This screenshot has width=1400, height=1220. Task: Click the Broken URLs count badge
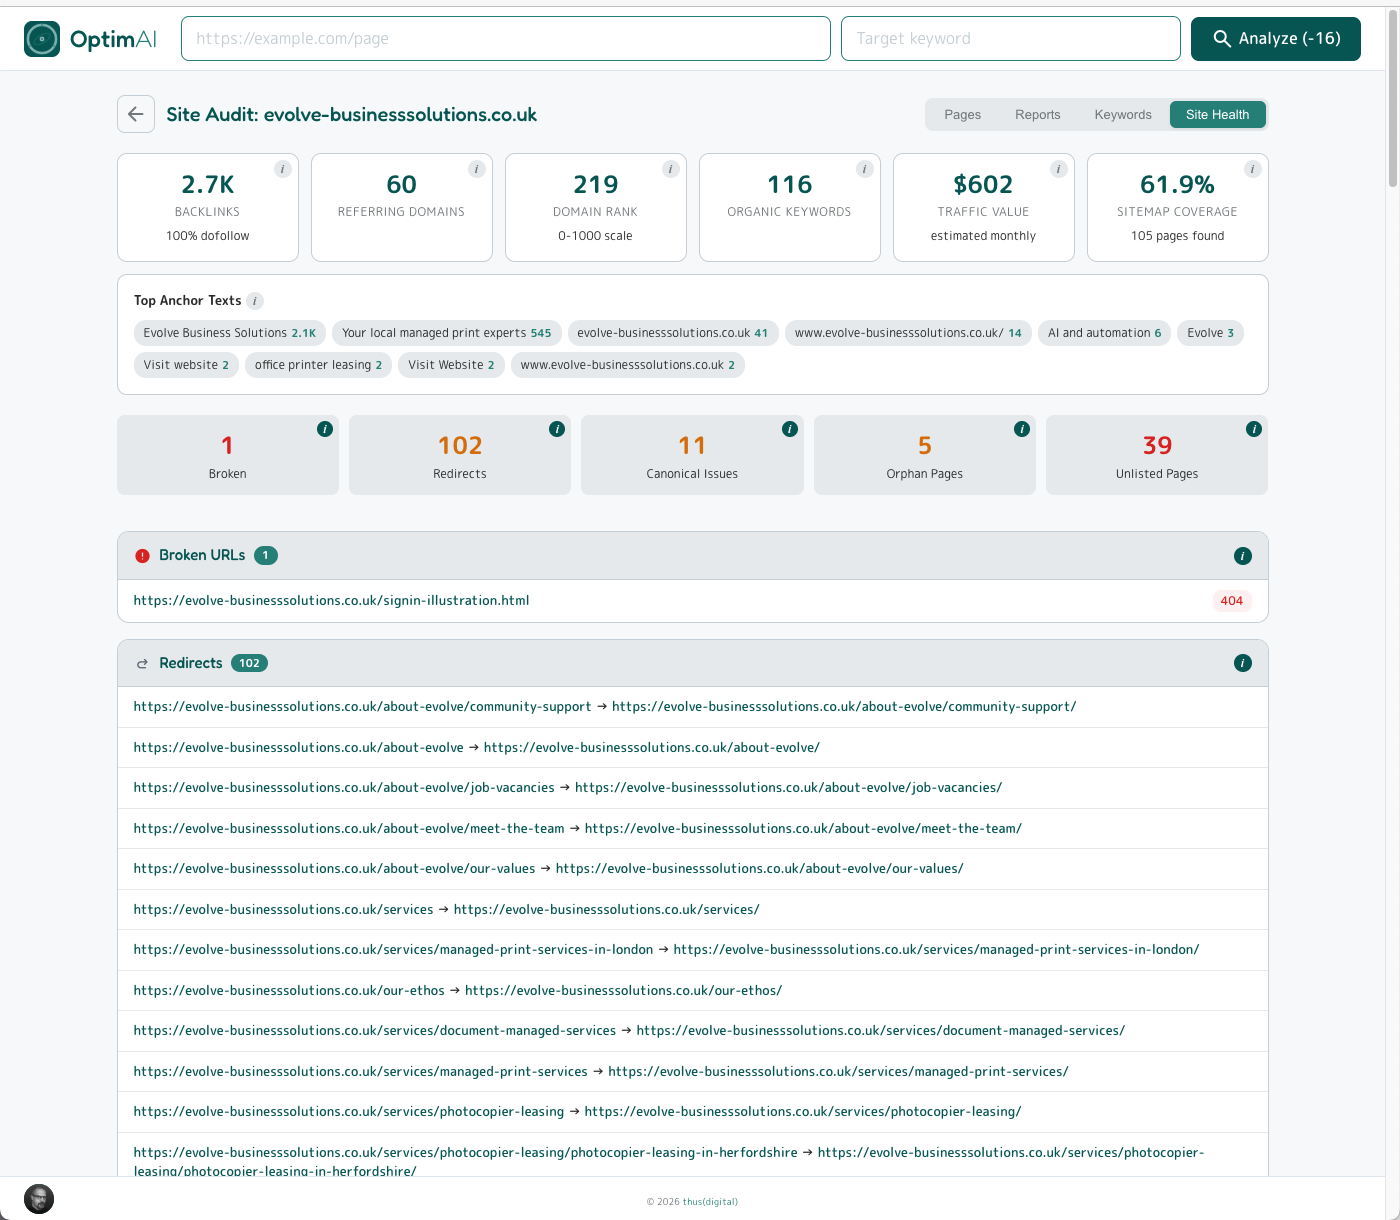tap(266, 555)
